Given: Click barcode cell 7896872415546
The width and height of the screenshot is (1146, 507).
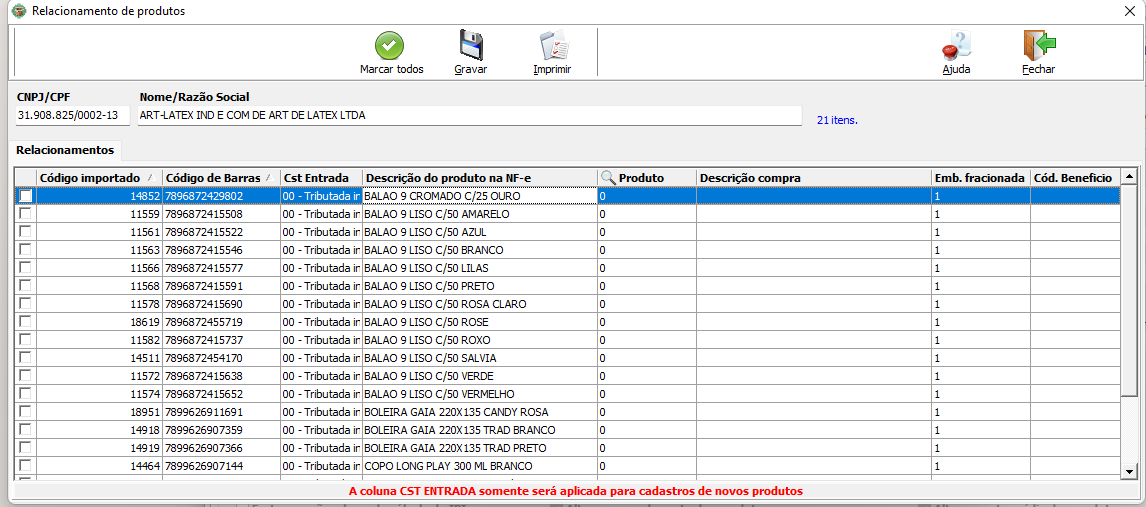Looking at the screenshot, I should coord(221,250).
